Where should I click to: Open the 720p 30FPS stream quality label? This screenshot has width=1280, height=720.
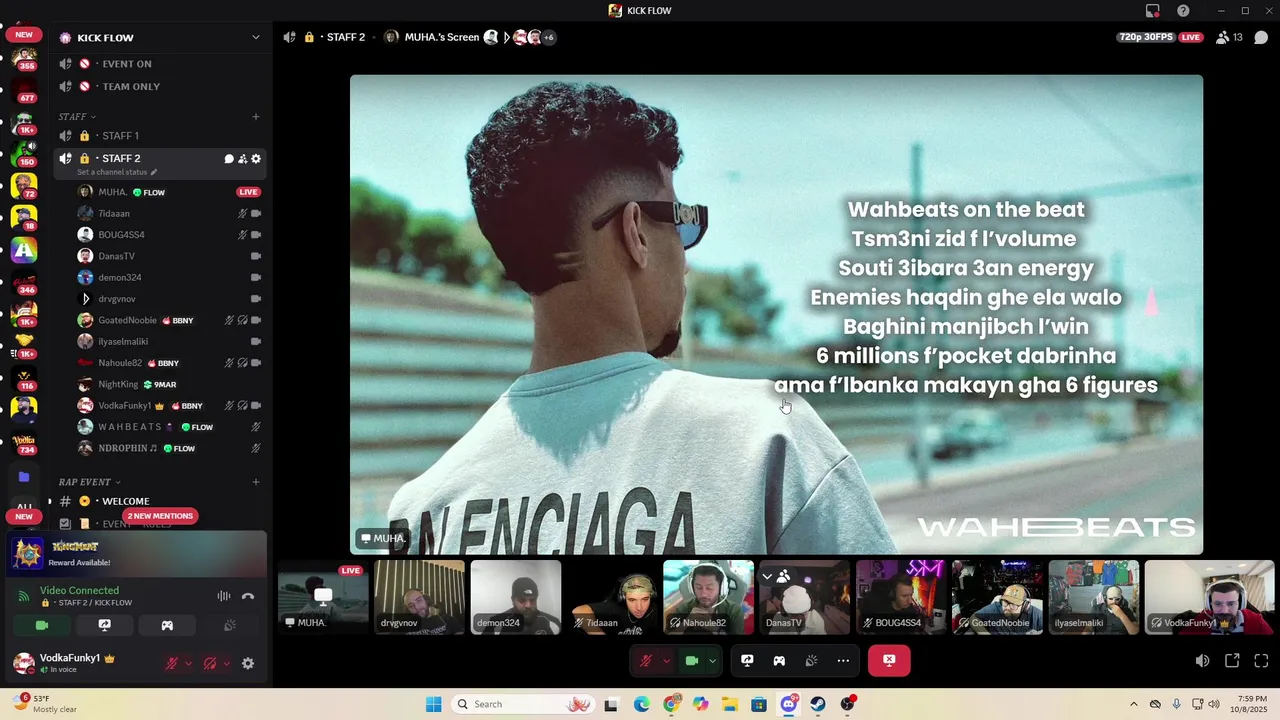pos(1148,37)
